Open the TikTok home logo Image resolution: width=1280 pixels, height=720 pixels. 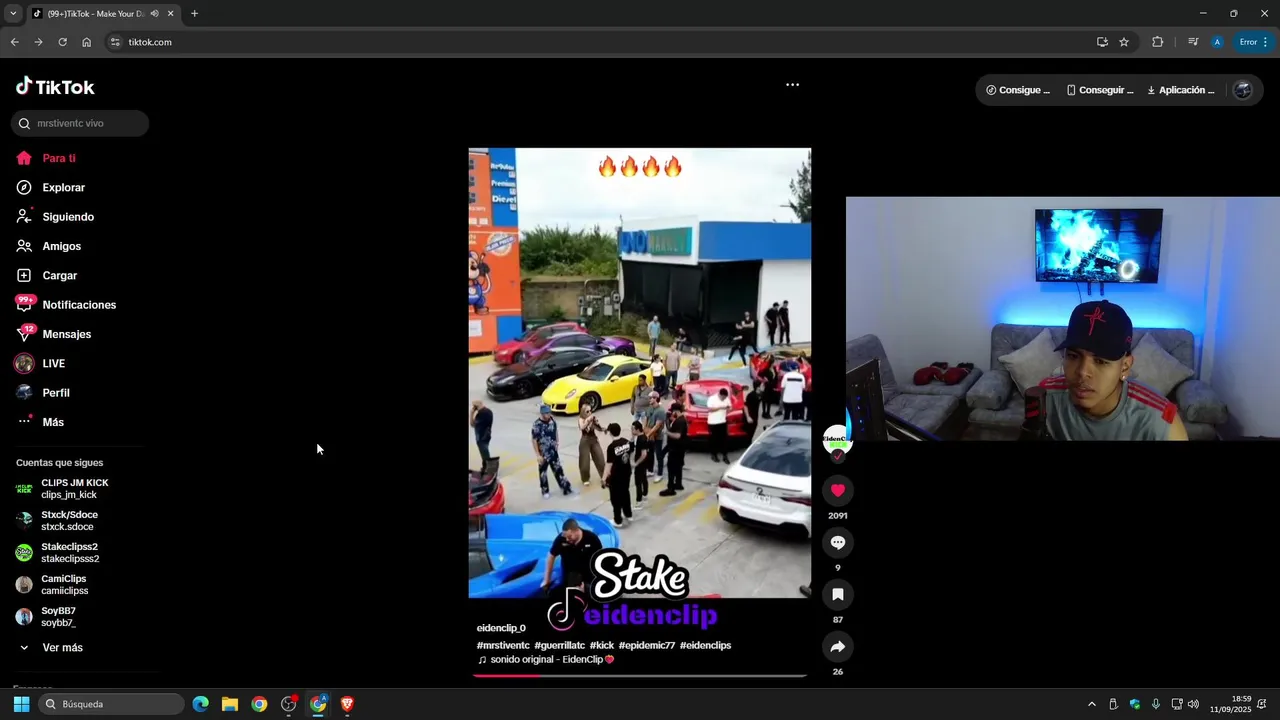click(x=55, y=87)
